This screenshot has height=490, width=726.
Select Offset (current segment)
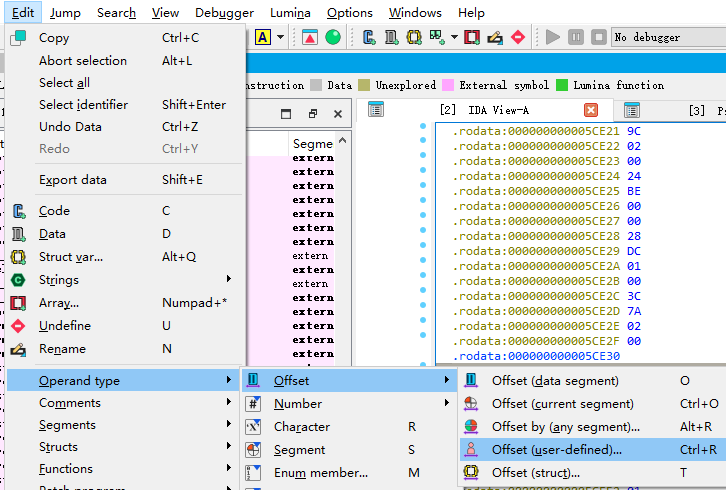tap(592, 404)
